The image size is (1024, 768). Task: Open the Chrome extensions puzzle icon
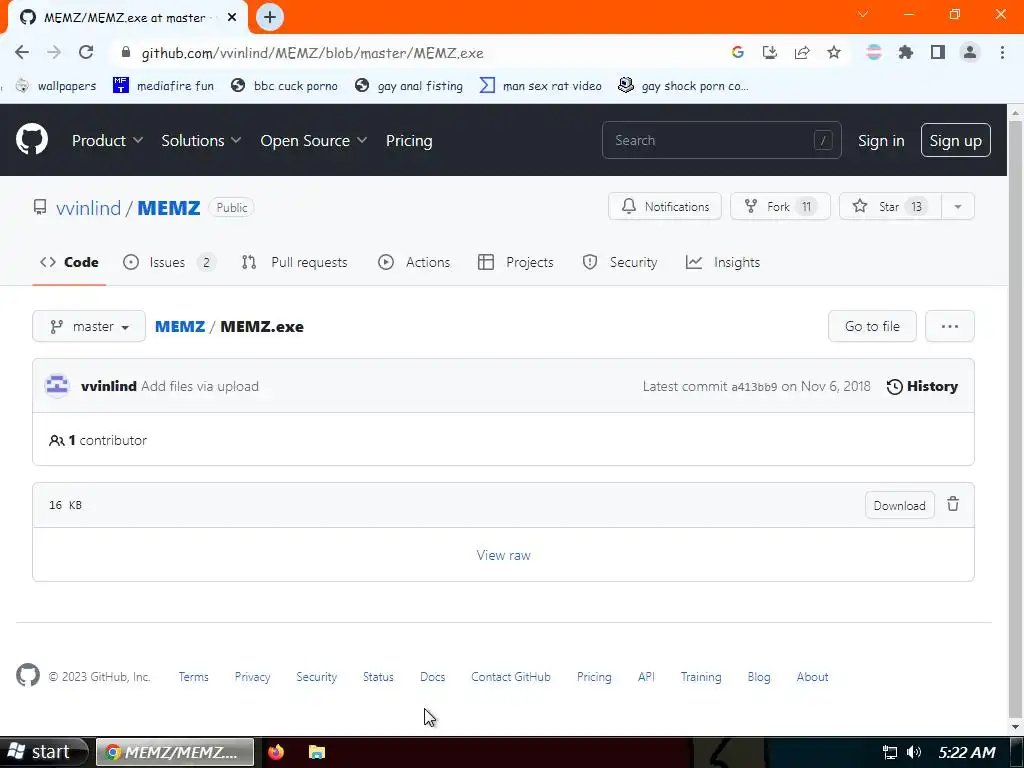tap(906, 53)
